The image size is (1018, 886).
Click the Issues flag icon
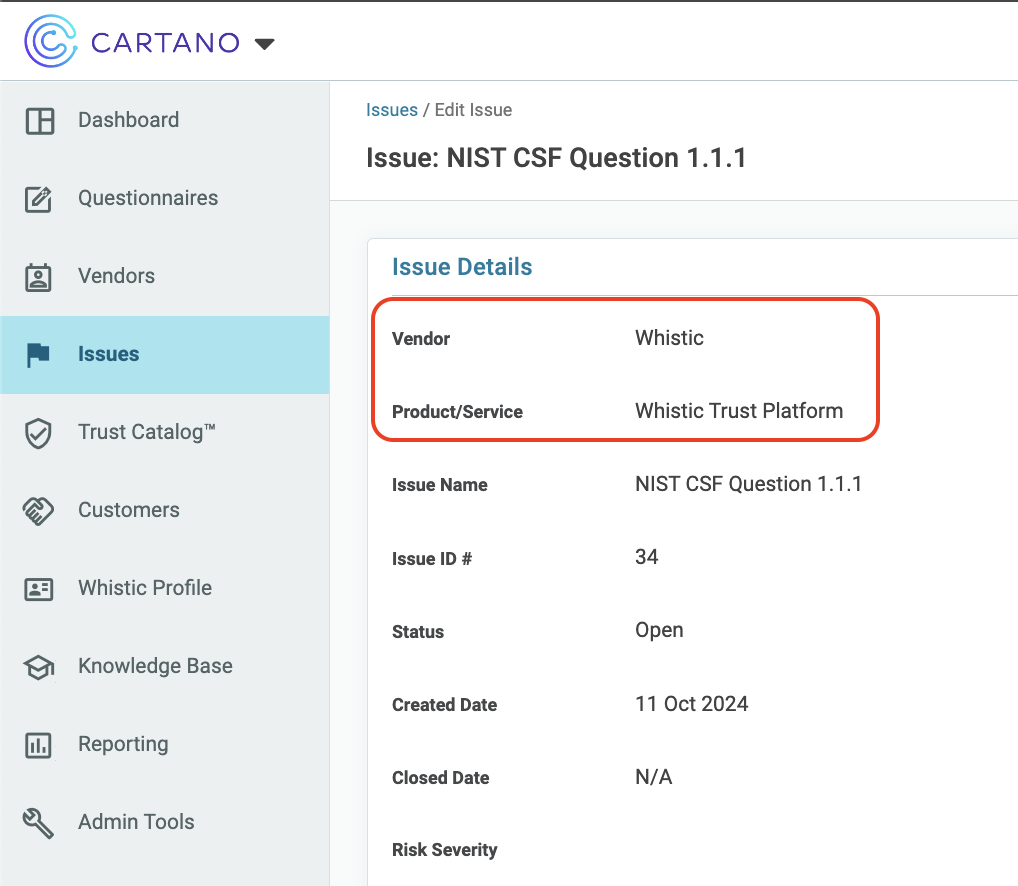[x=38, y=354]
